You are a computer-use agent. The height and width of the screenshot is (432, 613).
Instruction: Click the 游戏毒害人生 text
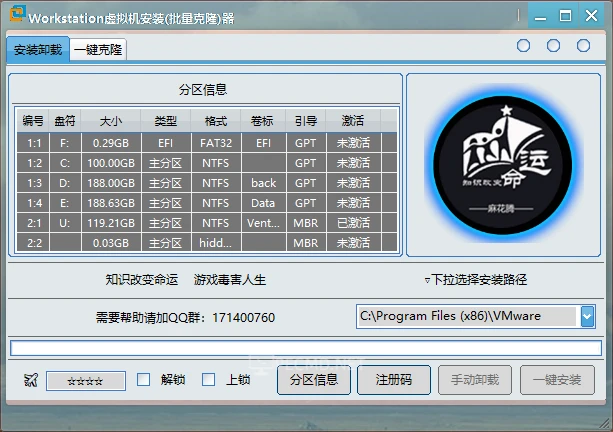[x=230, y=280]
